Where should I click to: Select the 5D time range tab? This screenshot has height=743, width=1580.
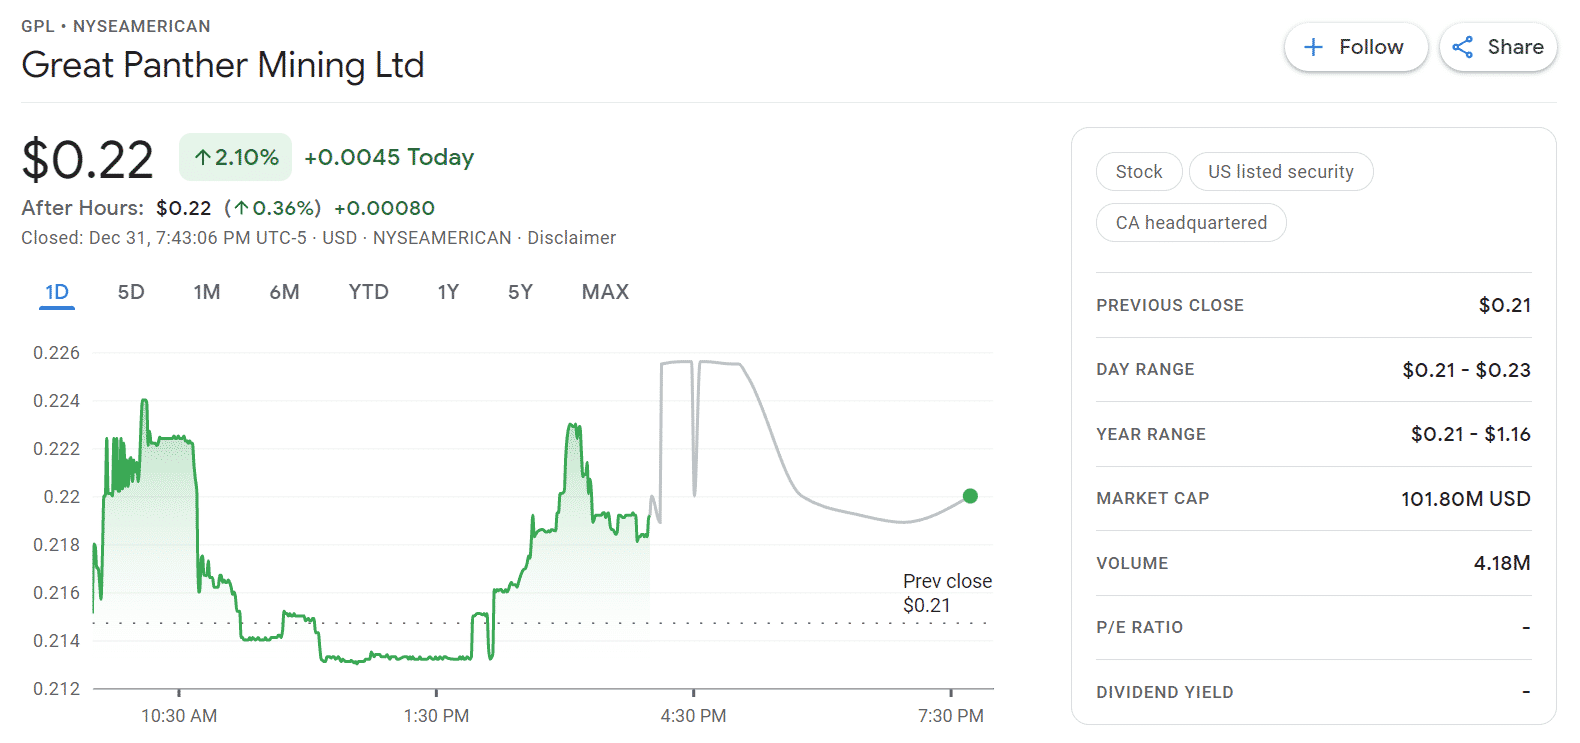click(131, 292)
